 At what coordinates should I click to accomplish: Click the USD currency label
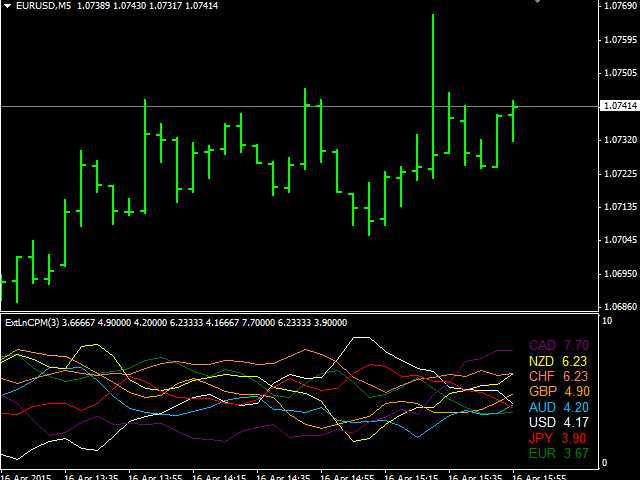tap(541, 422)
